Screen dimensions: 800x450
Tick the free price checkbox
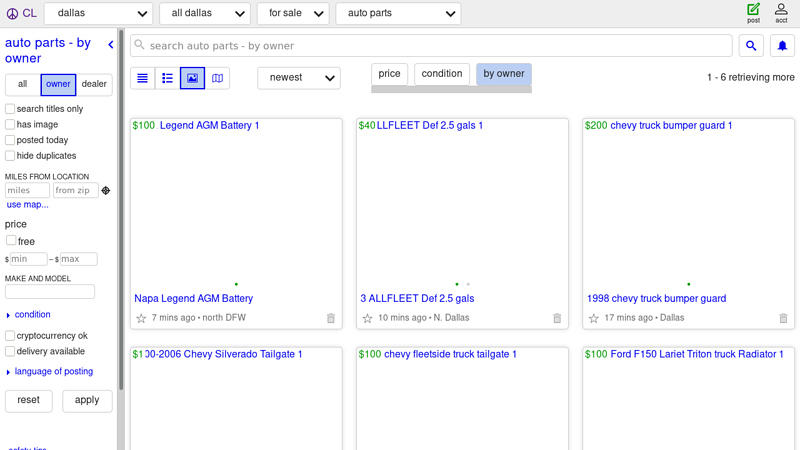11,240
